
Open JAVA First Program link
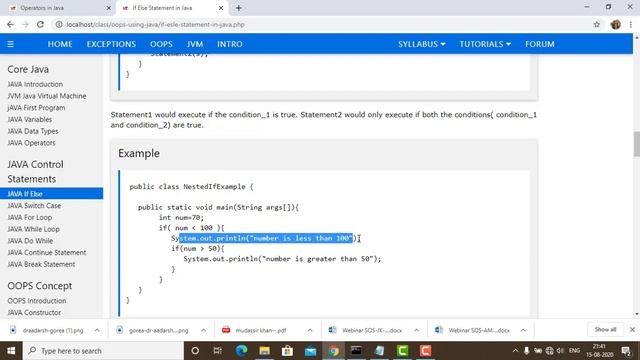[36, 108]
